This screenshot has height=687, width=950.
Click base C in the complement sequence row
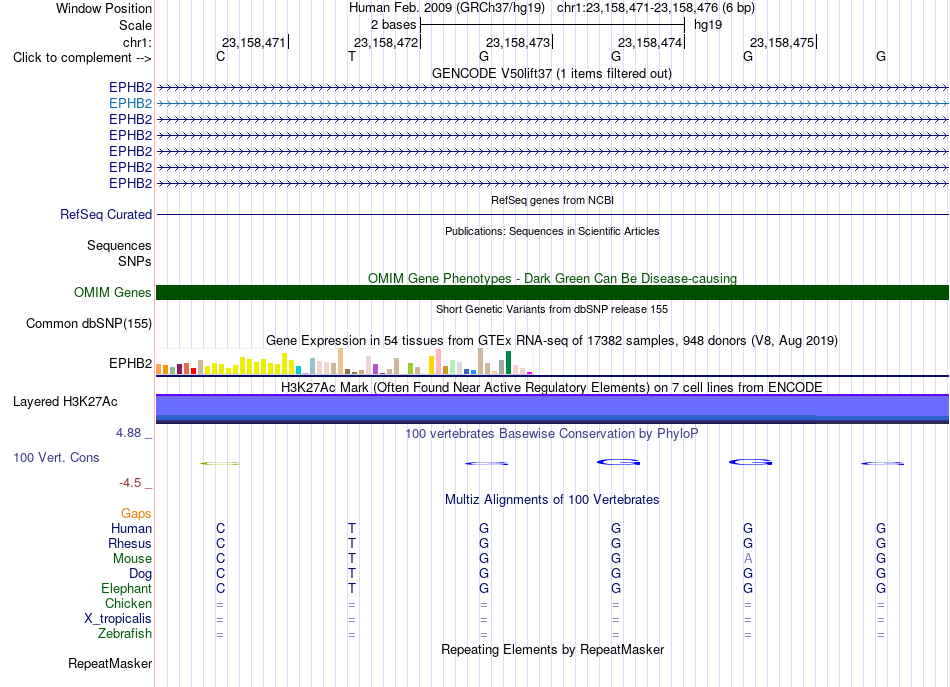pyautogui.click(x=221, y=56)
